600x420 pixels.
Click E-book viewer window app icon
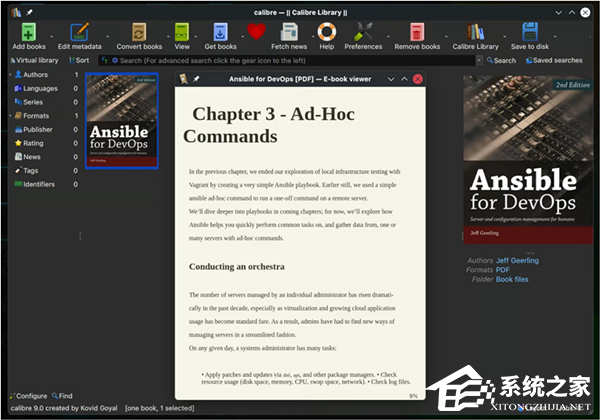[183, 79]
